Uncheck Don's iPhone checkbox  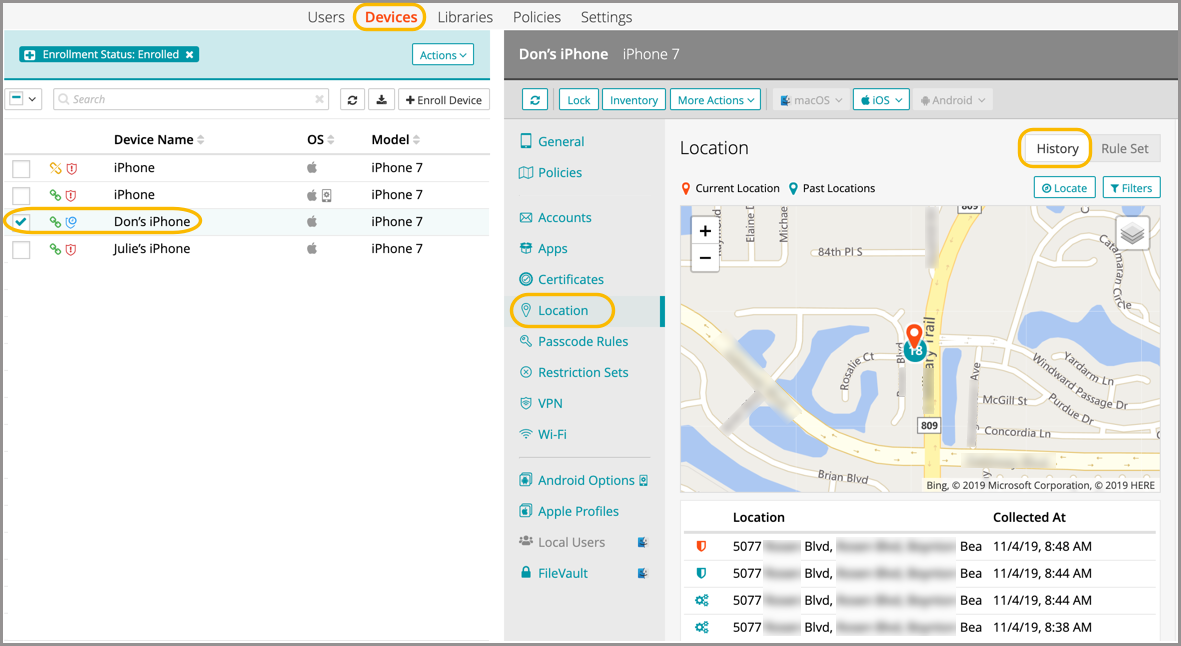click(x=21, y=222)
